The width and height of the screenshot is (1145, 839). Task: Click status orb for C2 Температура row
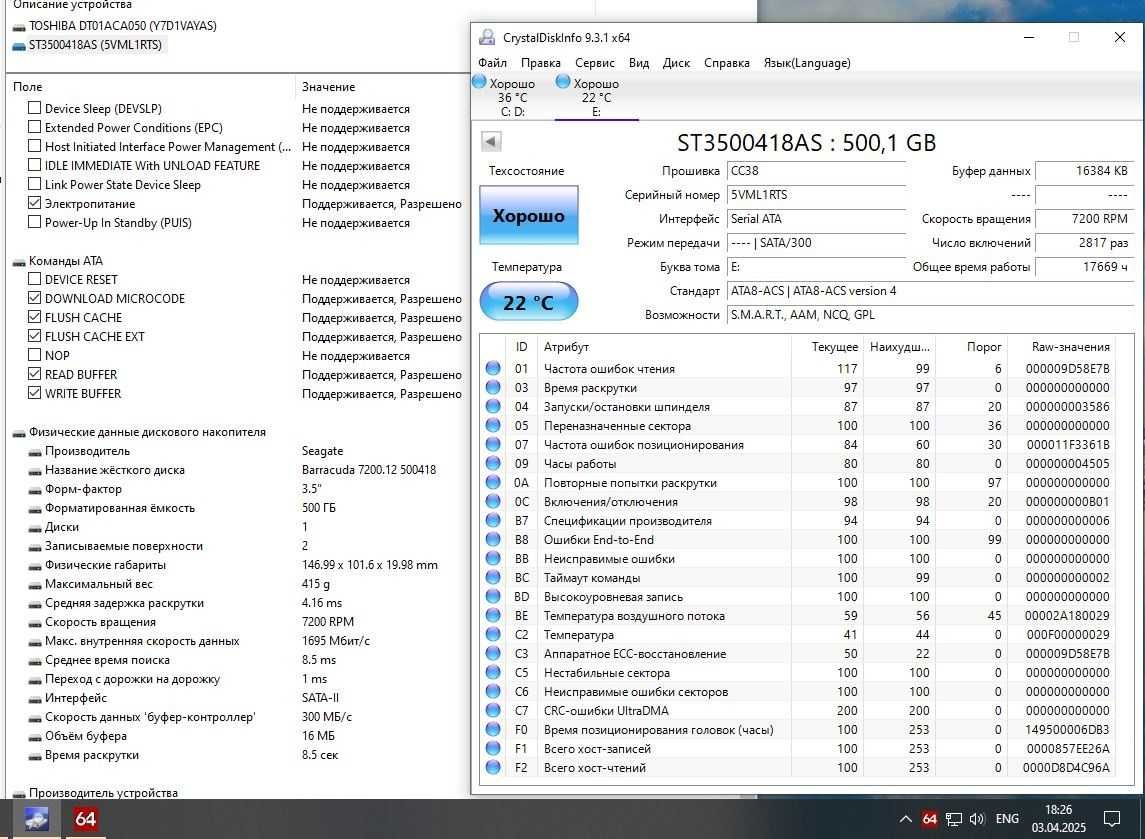pos(493,634)
